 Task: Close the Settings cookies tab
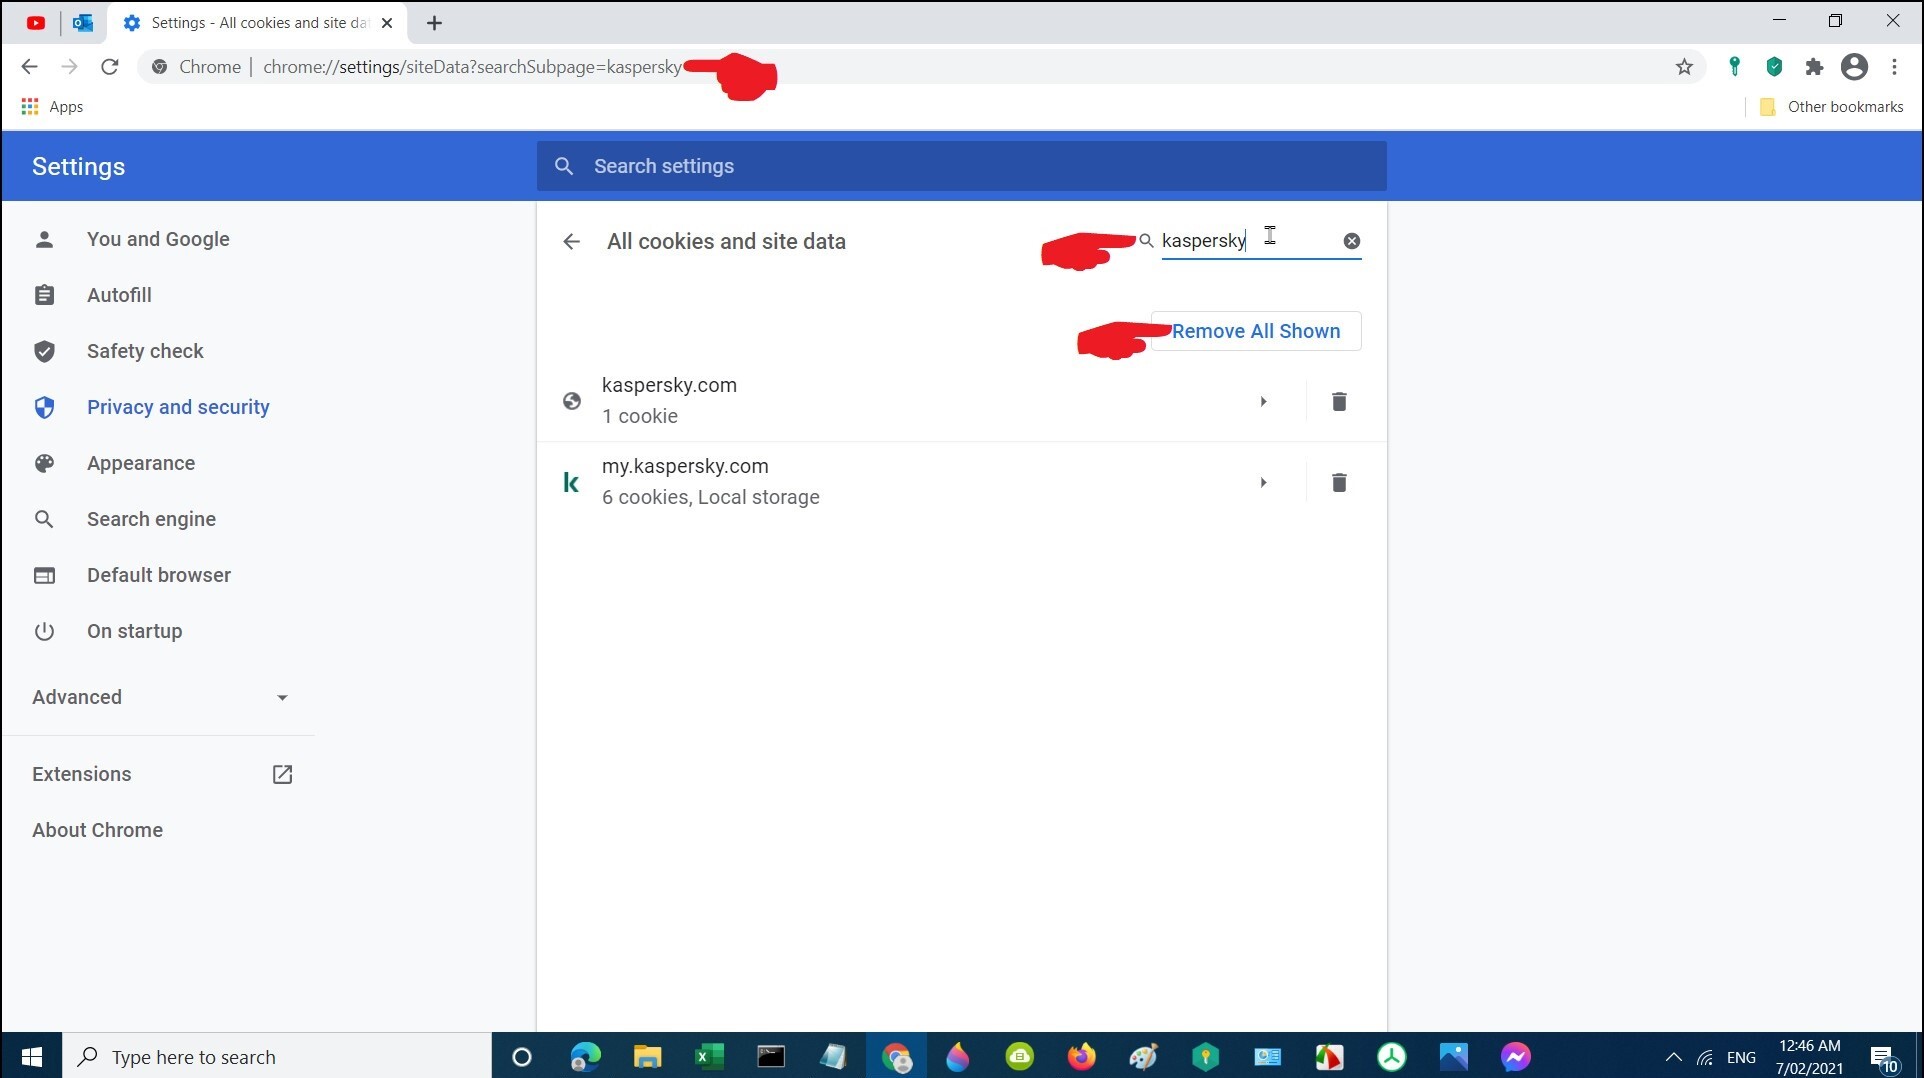pos(388,23)
